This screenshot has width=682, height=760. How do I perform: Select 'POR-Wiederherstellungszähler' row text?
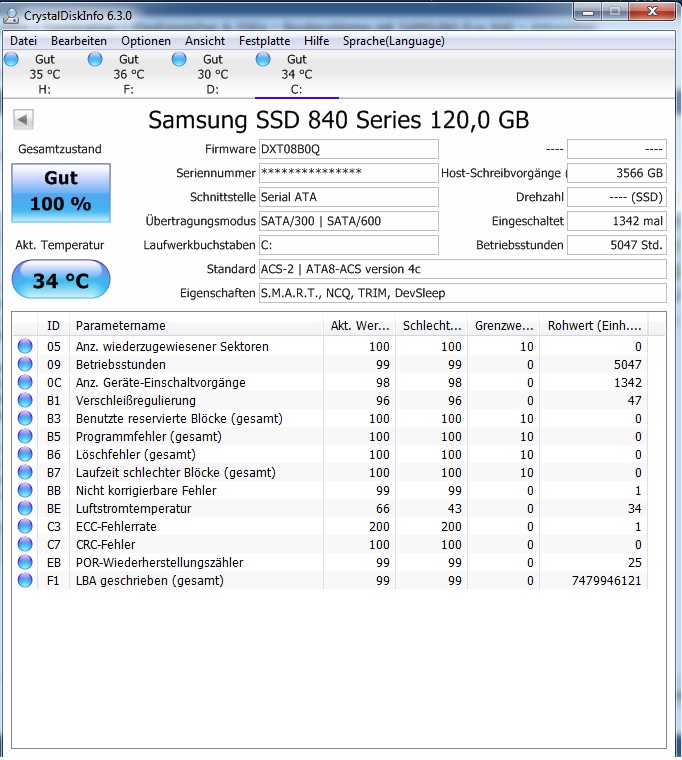[159, 562]
